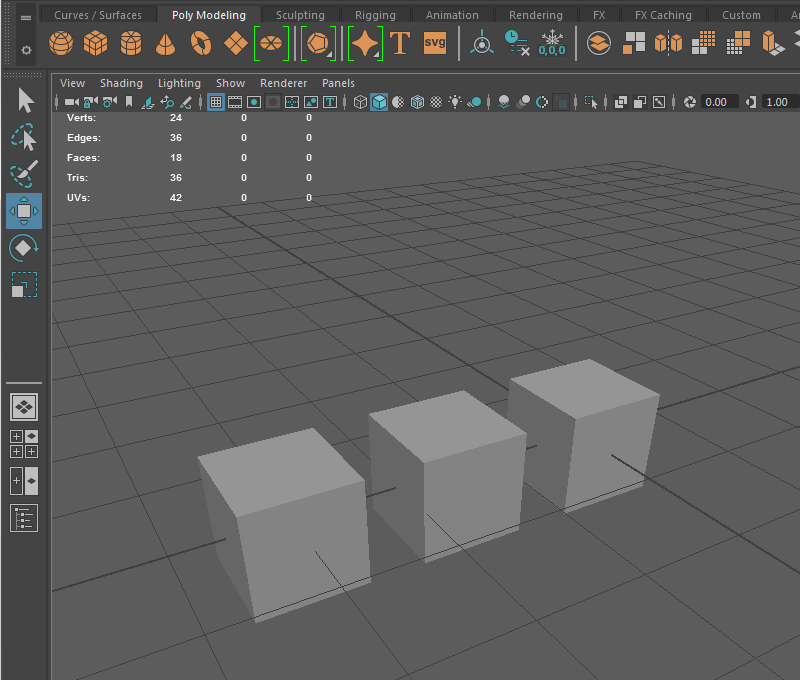Toggle viewport shadows icon
This screenshot has width=800, height=680.
tap(474, 103)
